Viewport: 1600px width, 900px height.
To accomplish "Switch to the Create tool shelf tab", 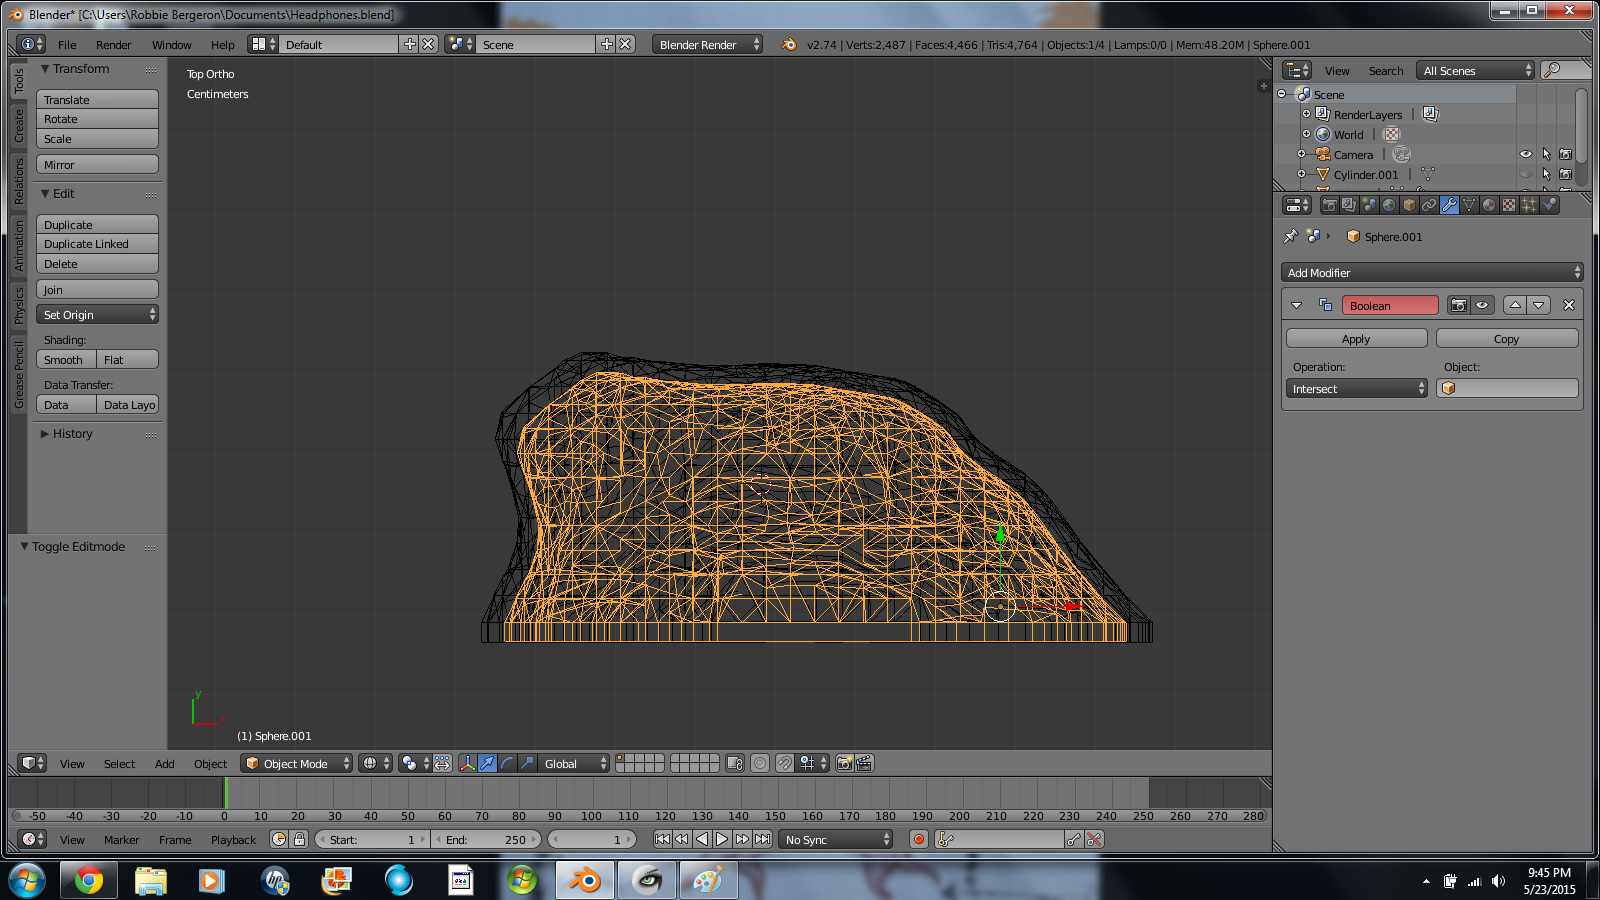I will (x=18, y=126).
